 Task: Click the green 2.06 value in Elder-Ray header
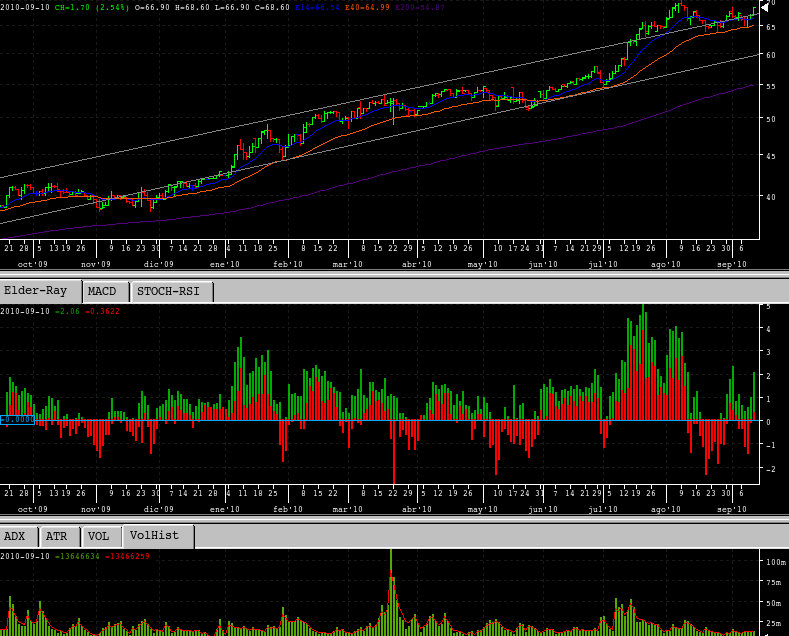tap(67, 311)
